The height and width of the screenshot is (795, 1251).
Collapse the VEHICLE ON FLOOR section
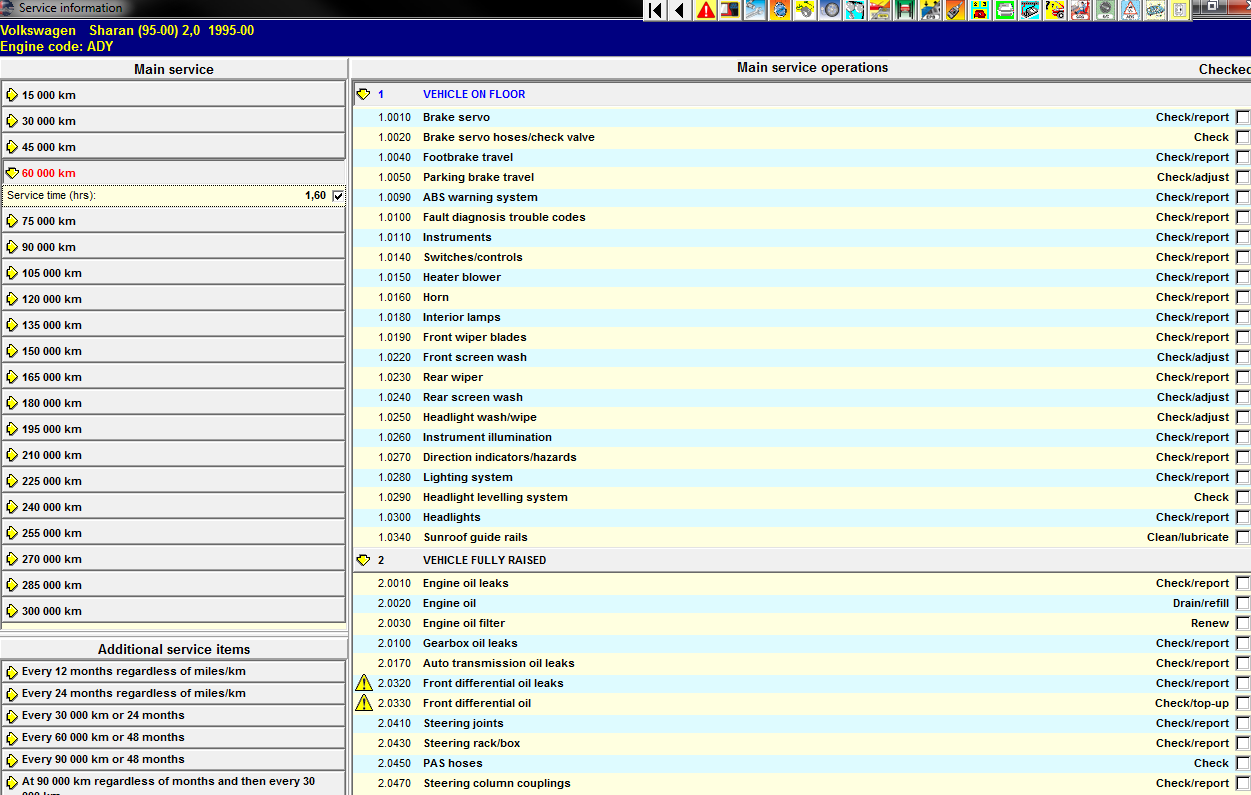pos(363,94)
